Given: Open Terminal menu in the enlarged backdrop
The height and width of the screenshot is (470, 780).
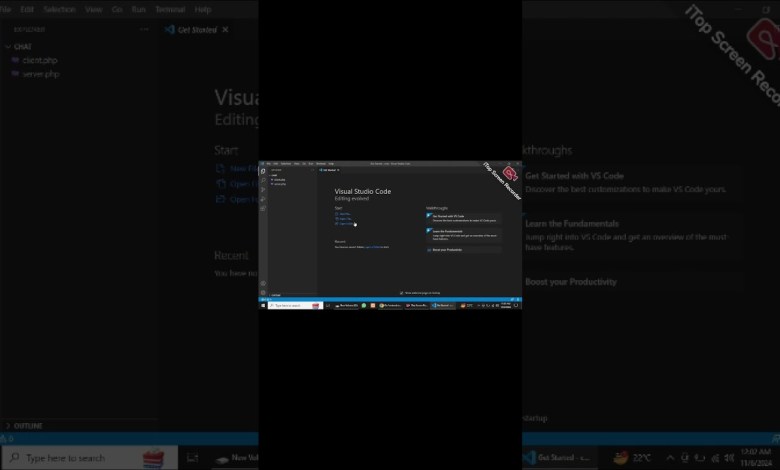Looking at the screenshot, I should click(x=170, y=9).
